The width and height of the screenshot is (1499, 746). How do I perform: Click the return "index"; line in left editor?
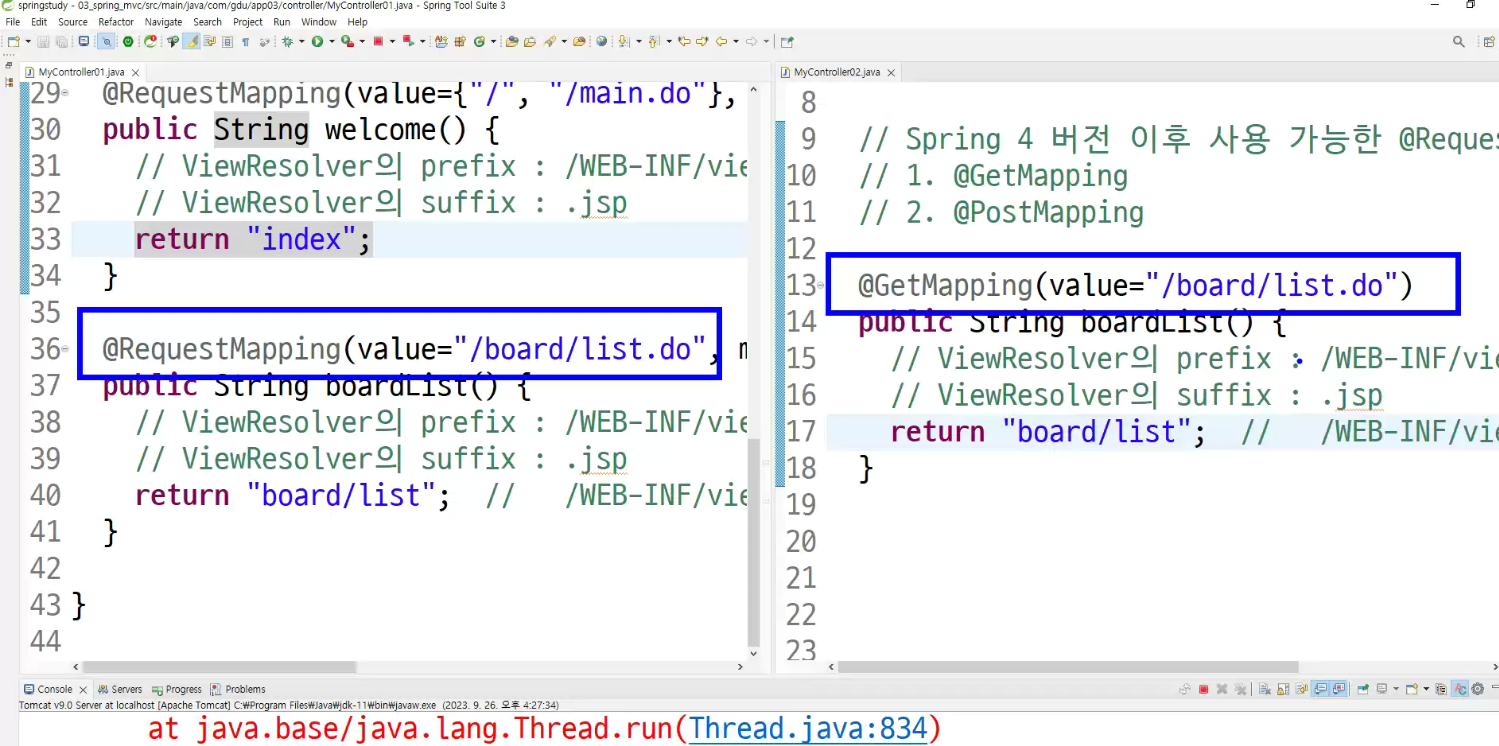point(253,239)
